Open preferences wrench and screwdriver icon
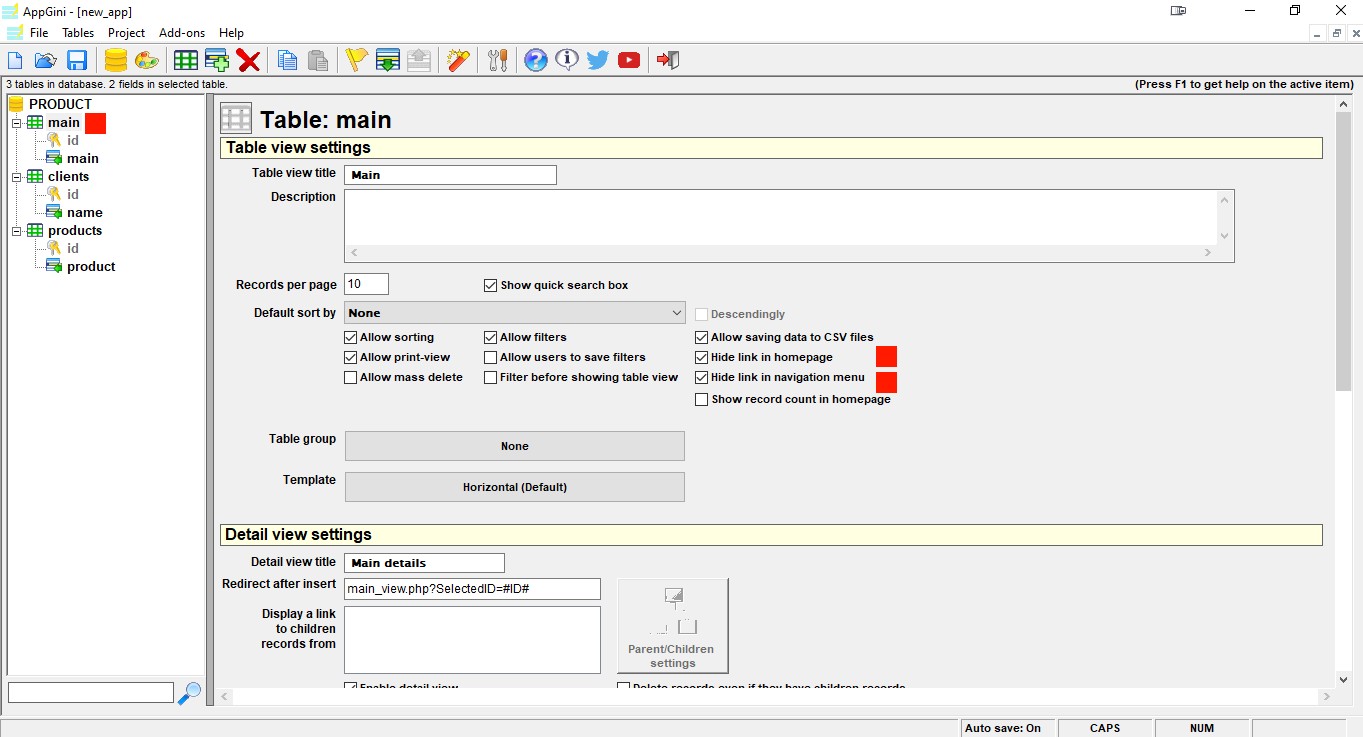1363x737 pixels. pos(498,61)
